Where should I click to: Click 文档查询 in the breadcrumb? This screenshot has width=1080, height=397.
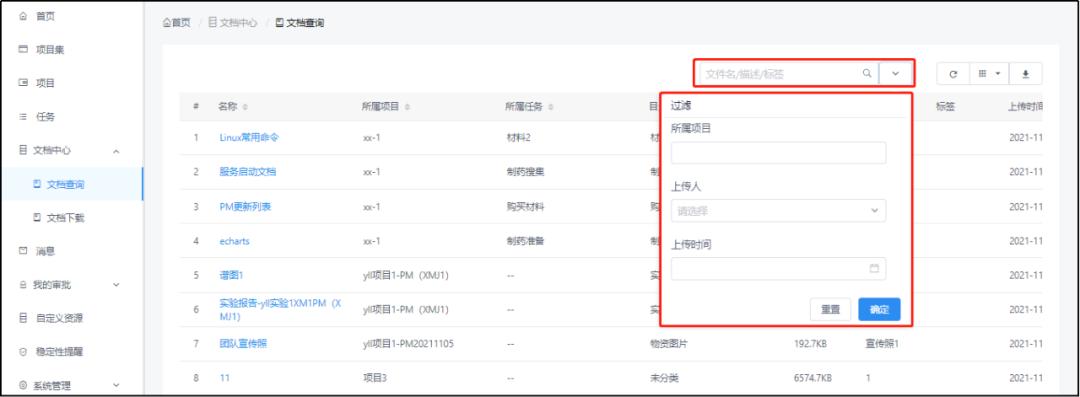coord(300,23)
